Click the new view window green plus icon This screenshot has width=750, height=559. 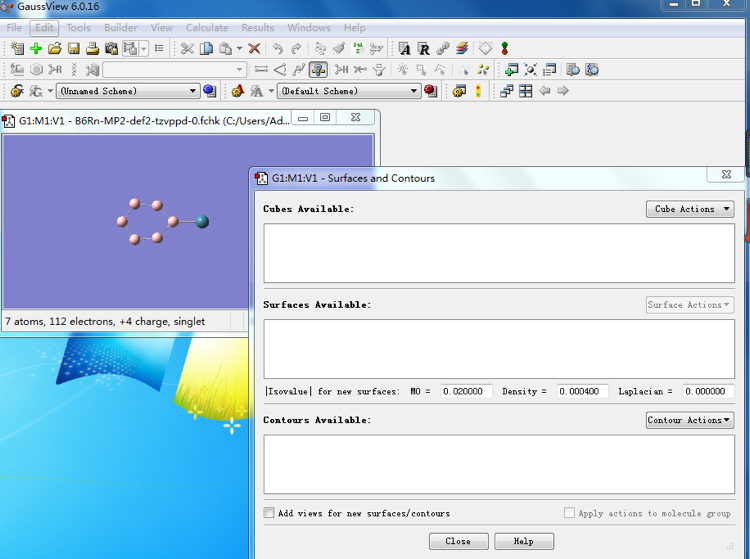(x=511, y=70)
